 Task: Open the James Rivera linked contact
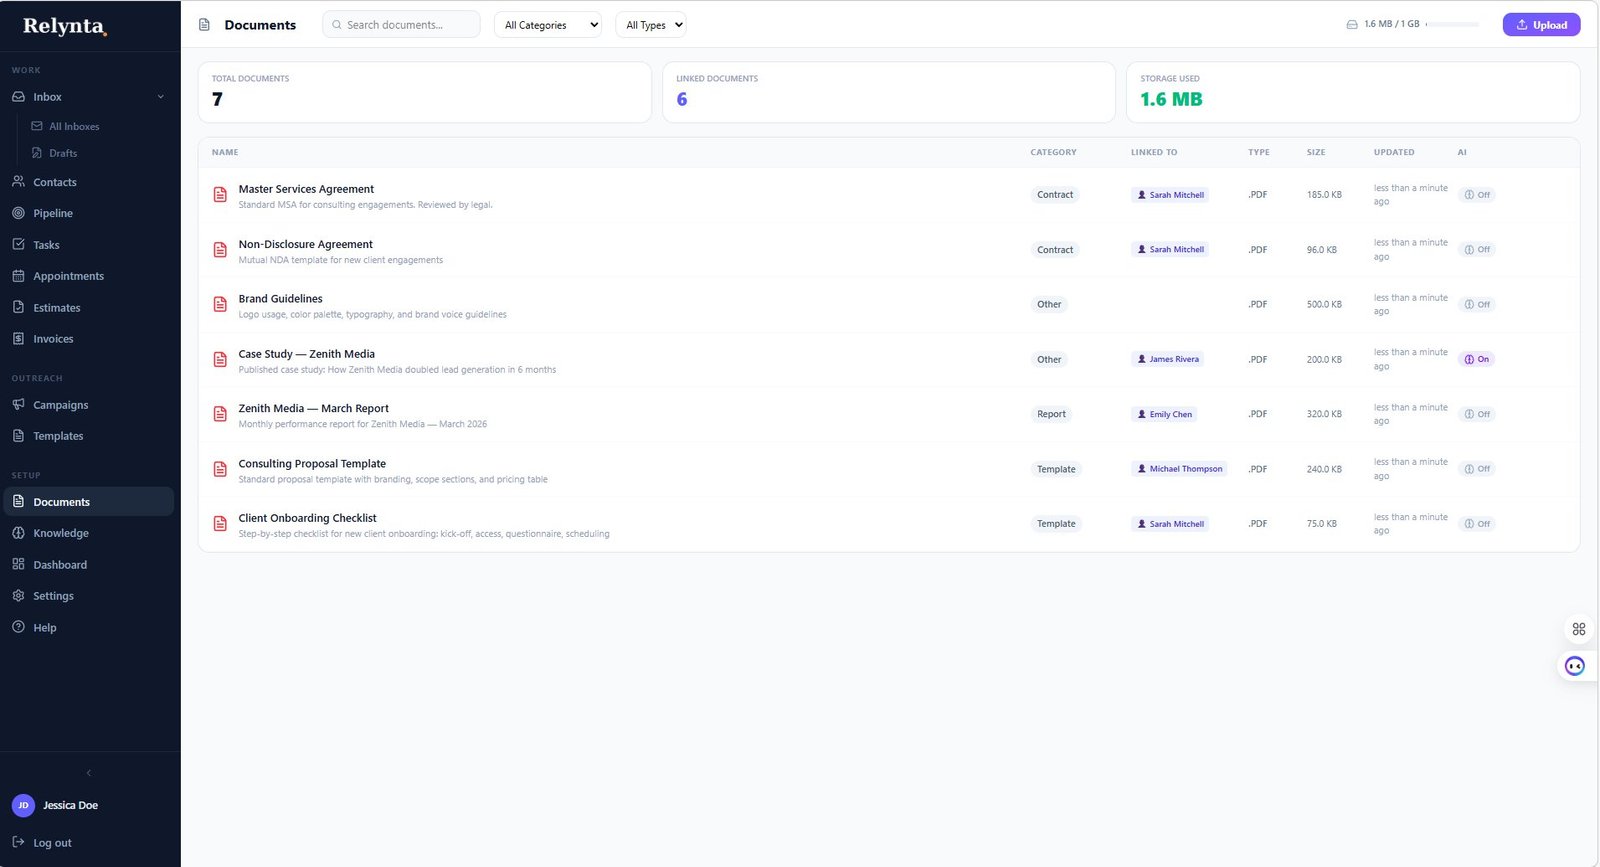coord(1168,359)
